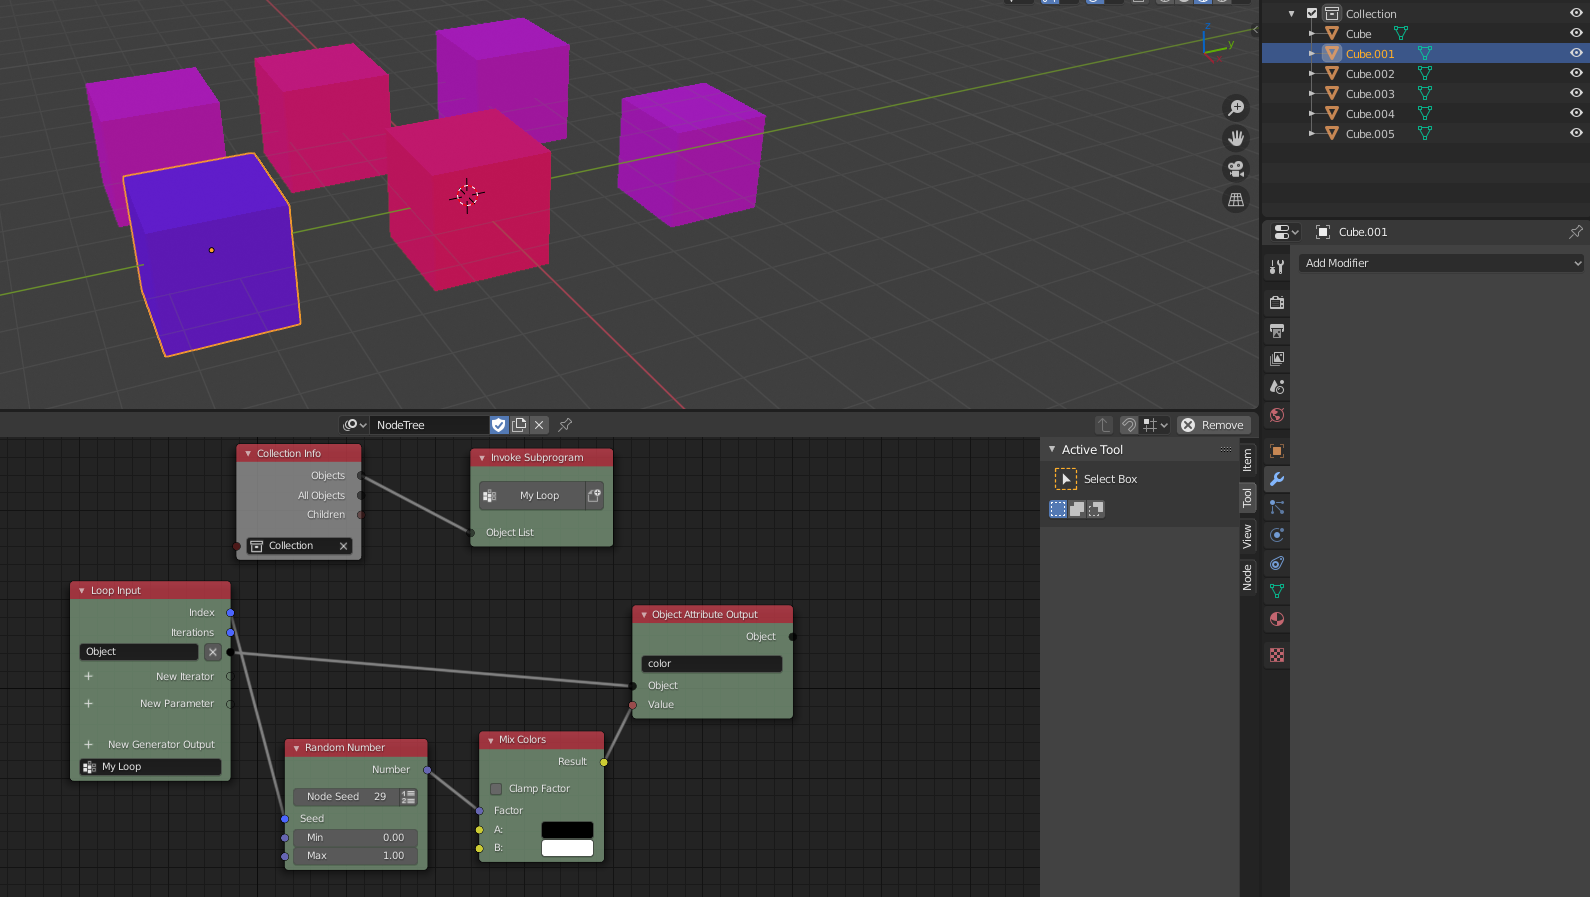
Task: Click New Iterator plus button
Action: 88,677
